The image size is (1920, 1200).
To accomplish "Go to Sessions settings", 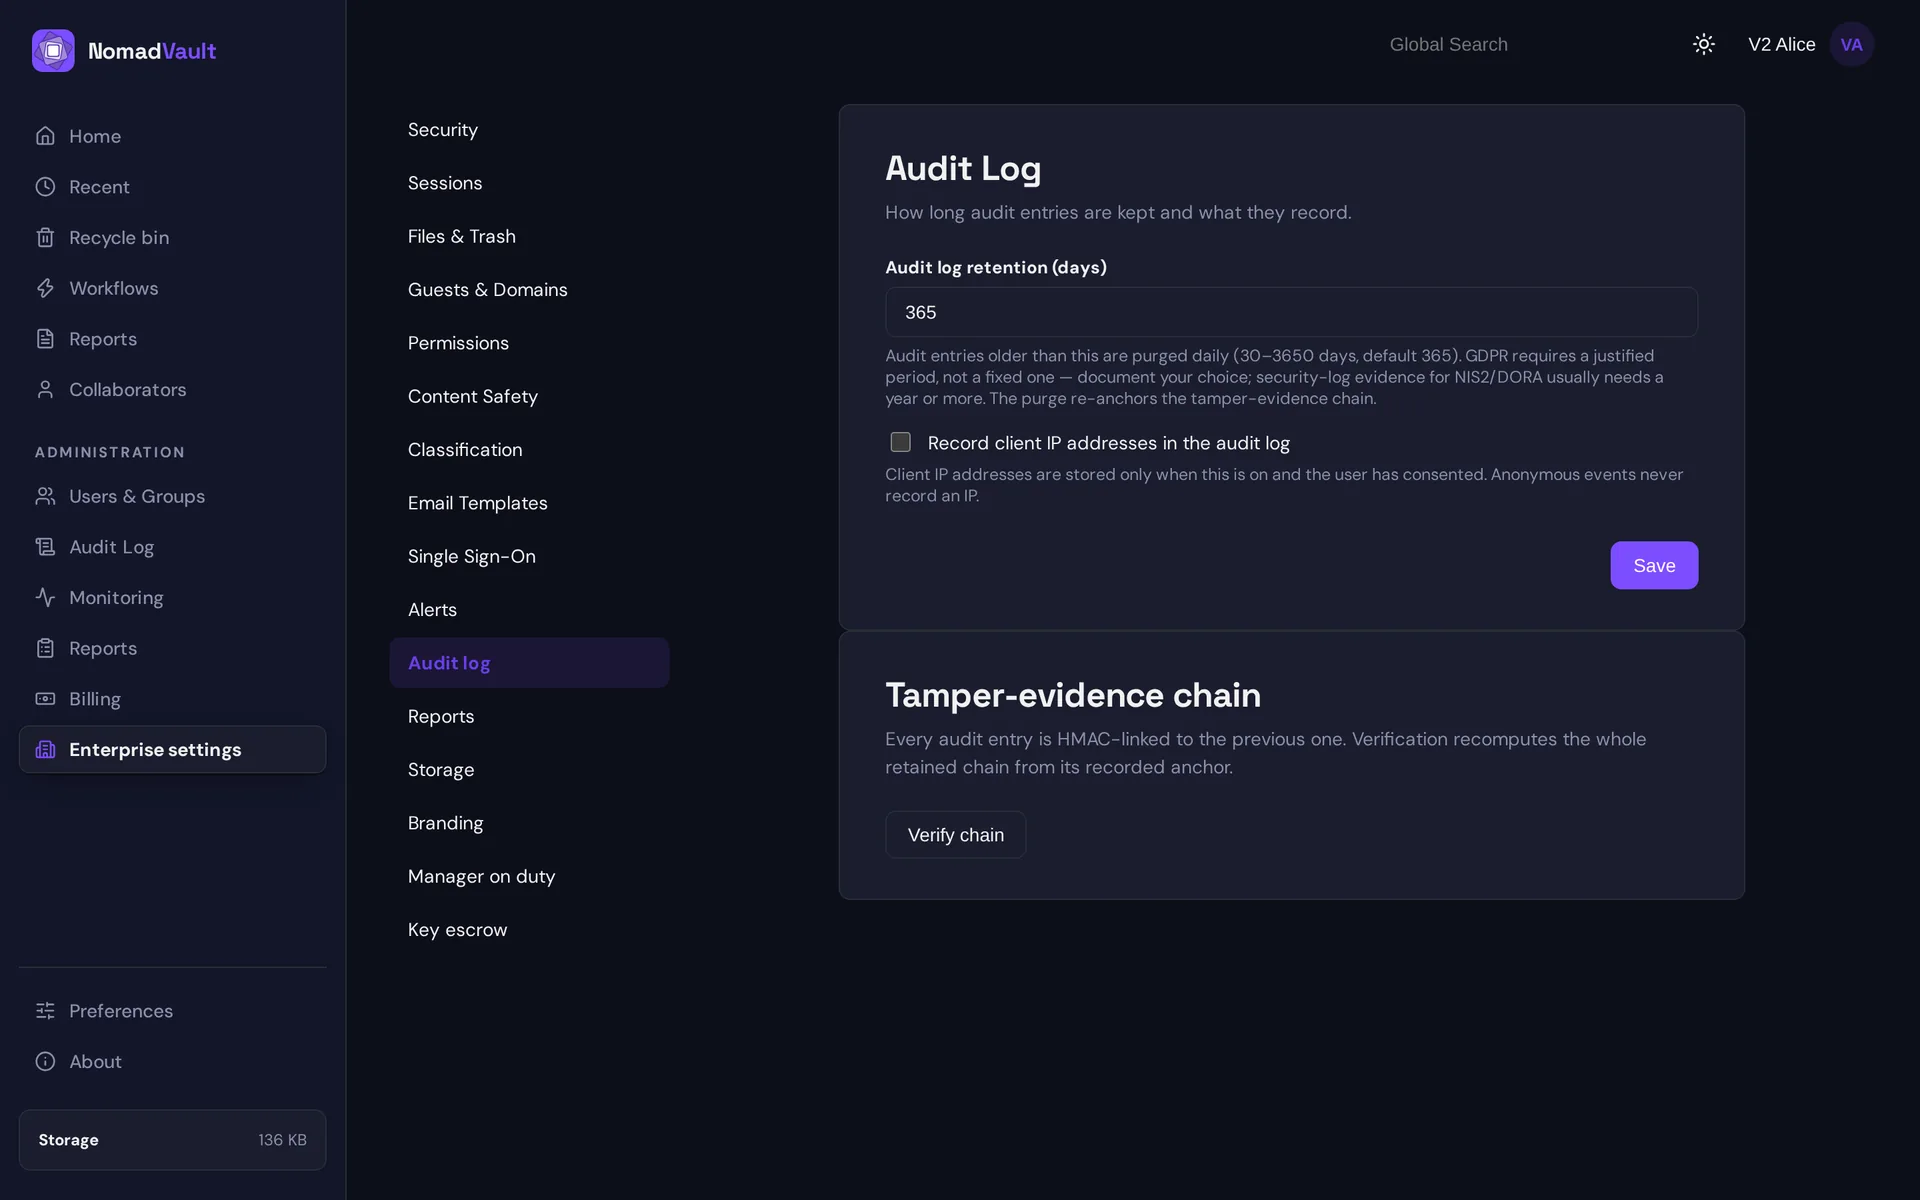I will point(529,183).
